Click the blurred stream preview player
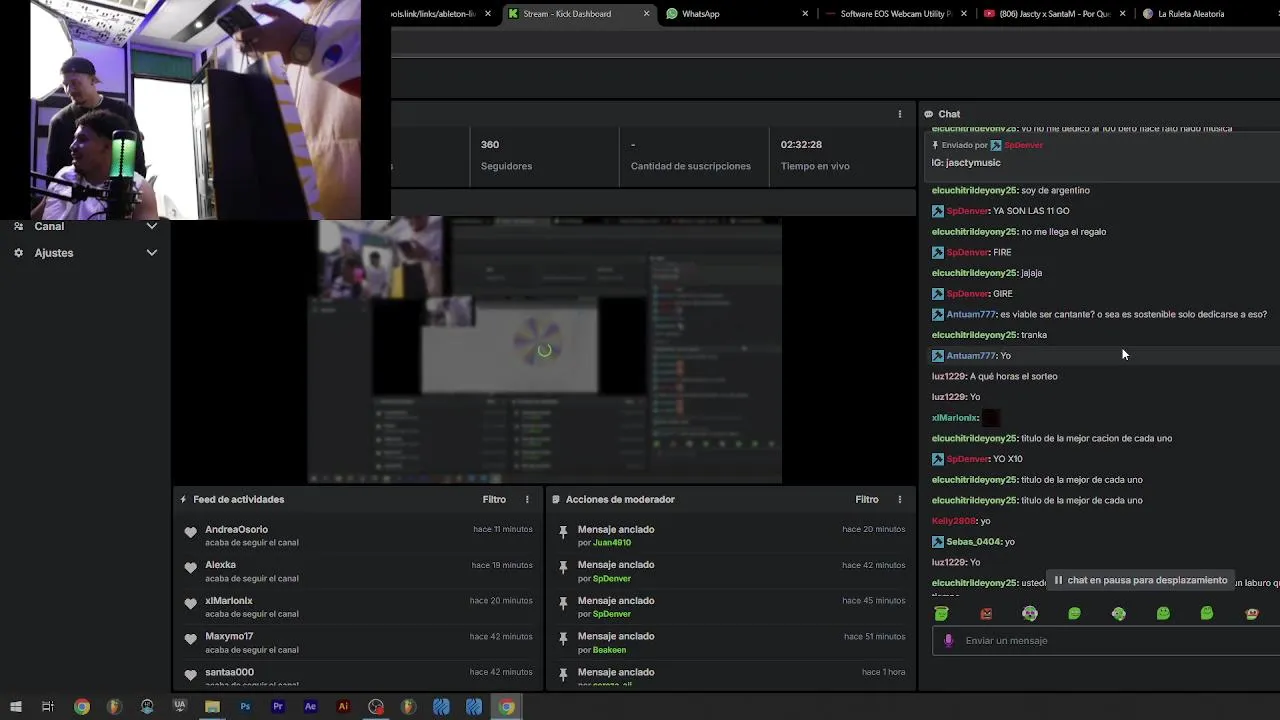This screenshot has height=720, width=1280. [544, 350]
